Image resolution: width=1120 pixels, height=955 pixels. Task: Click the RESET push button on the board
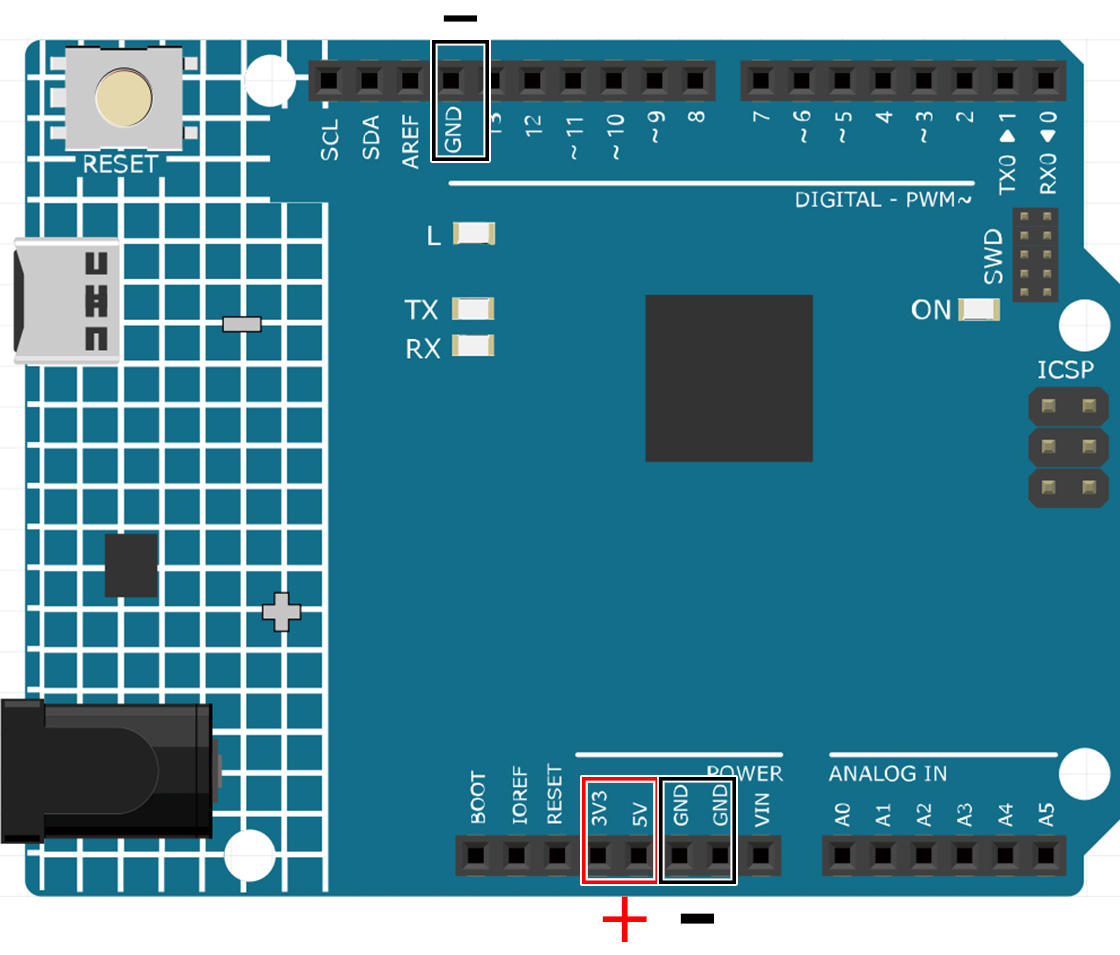(124, 98)
